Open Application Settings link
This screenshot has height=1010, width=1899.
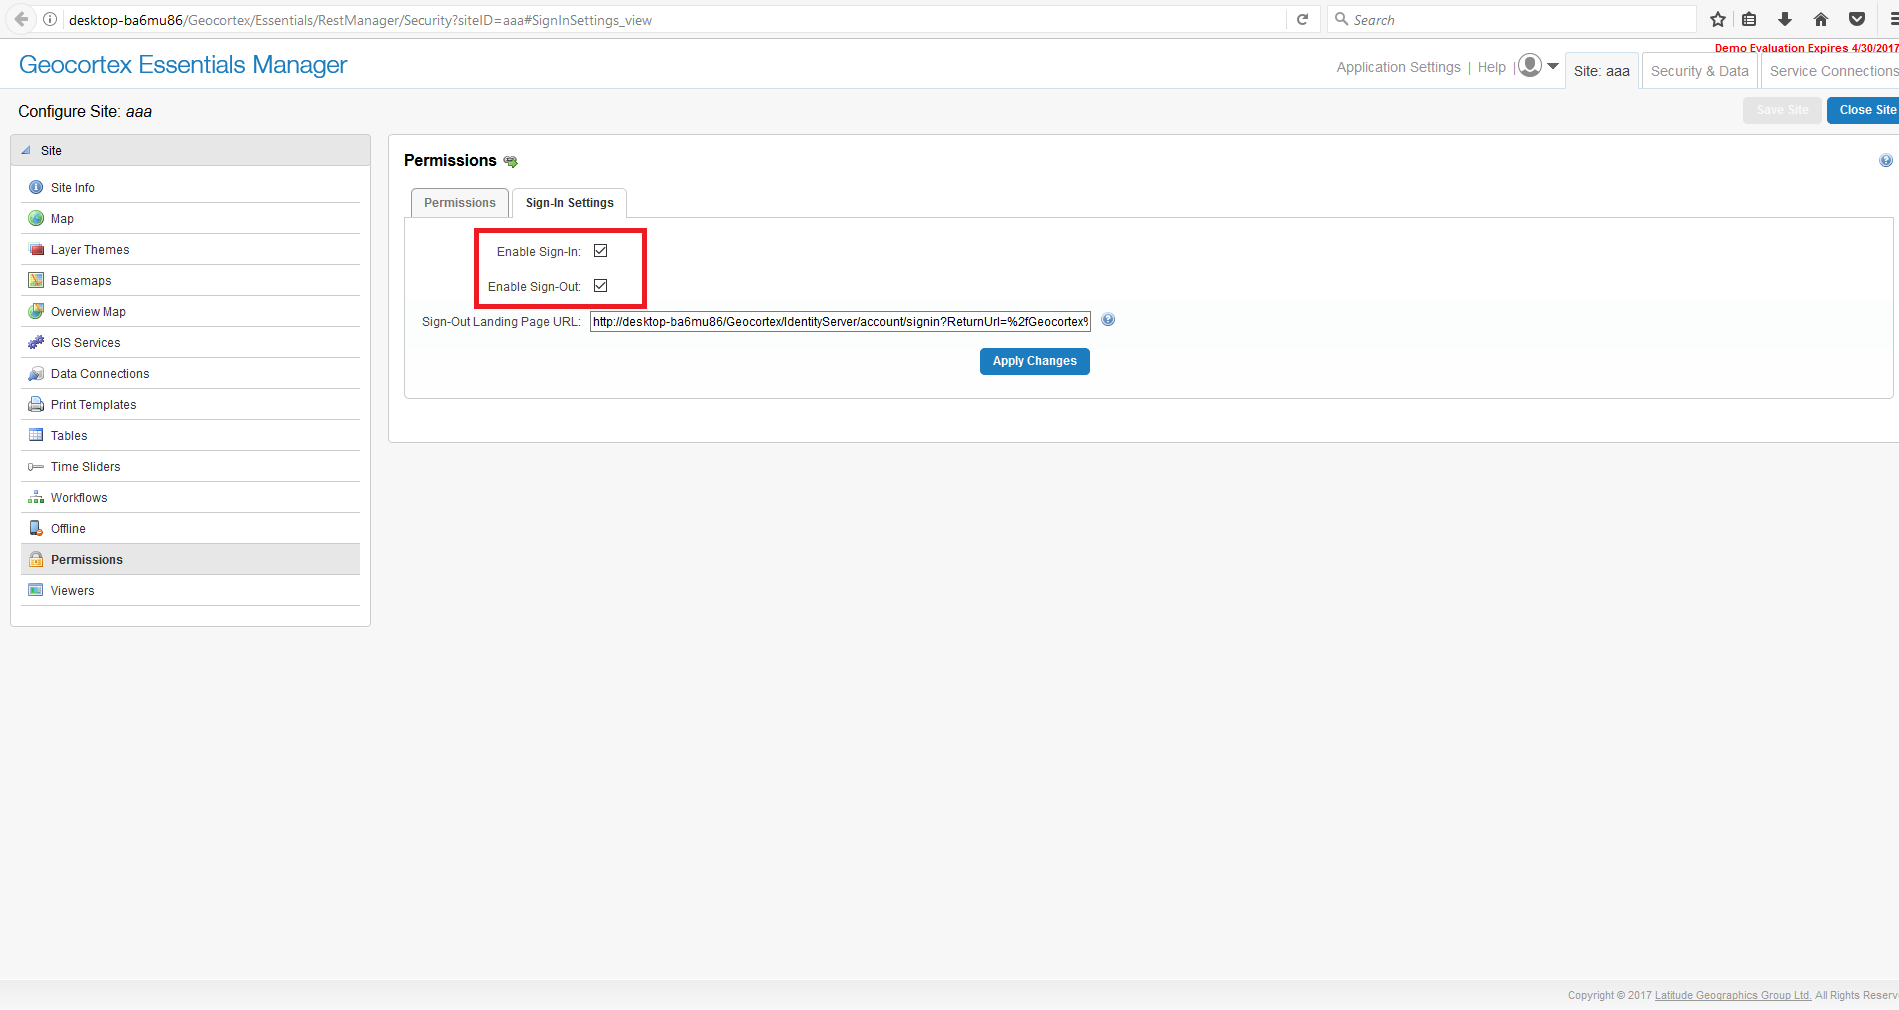click(x=1399, y=67)
